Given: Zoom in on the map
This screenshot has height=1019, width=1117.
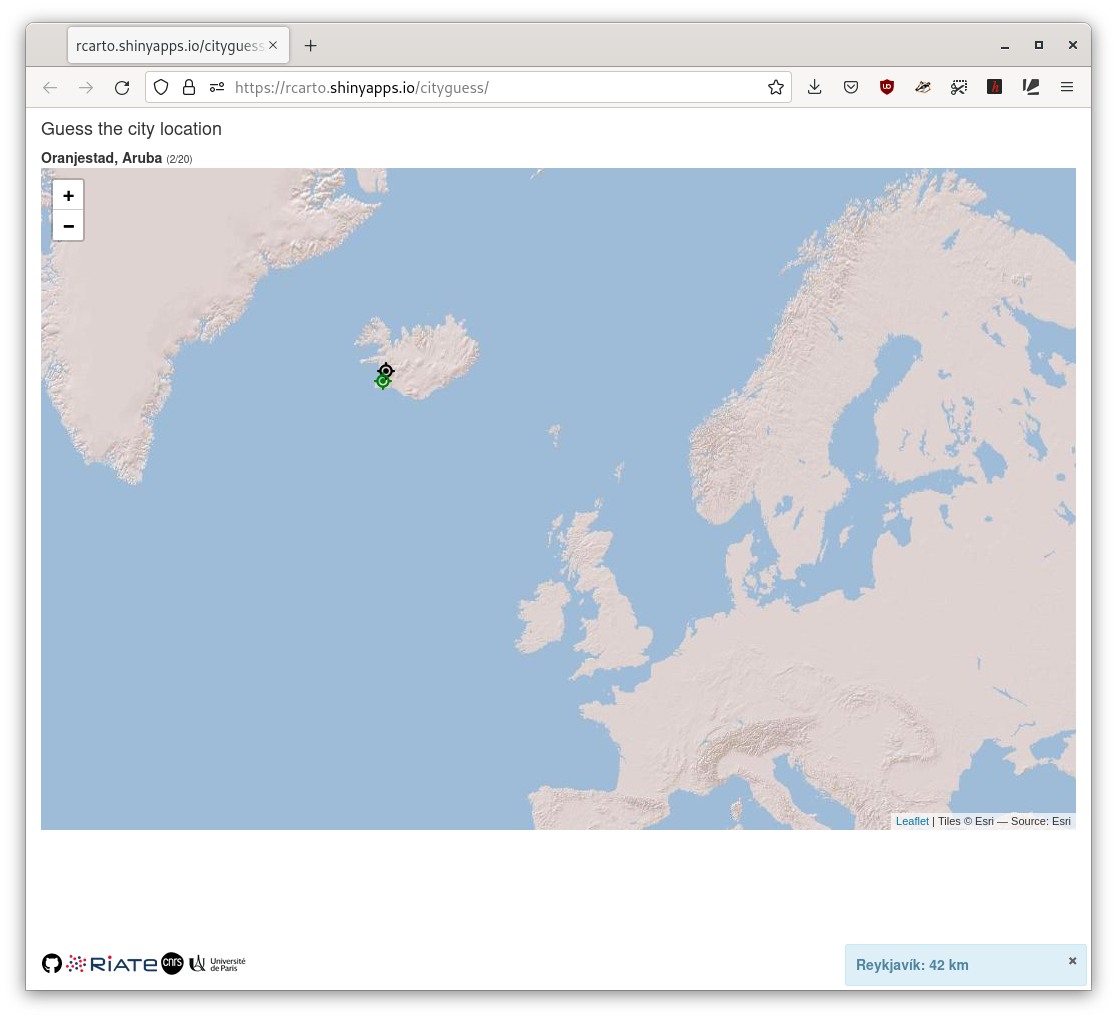Looking at the screenshot, I should point(68,196).
